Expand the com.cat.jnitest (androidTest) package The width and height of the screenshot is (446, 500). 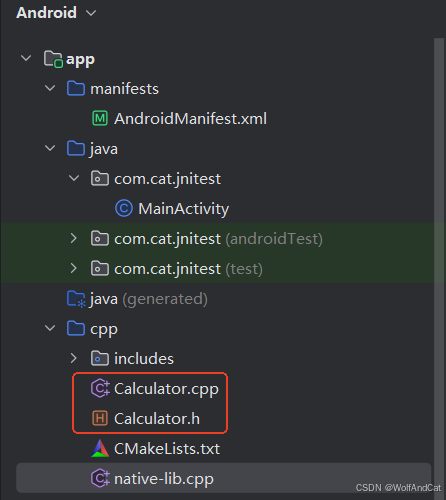point(74,238)
